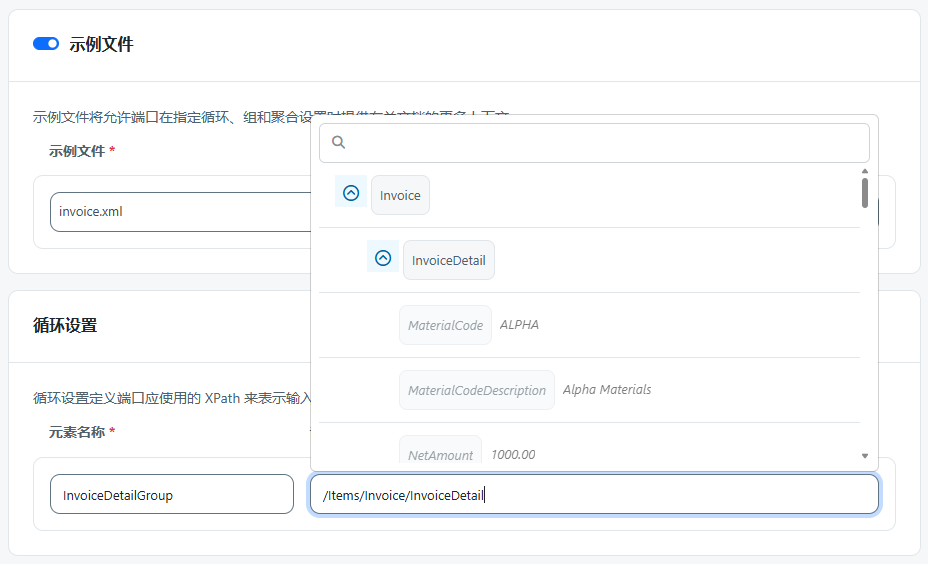Pick the MaterialCode element
Image resolution: width=928 pixels, height=564 pixels.
(x=445, y=325)
